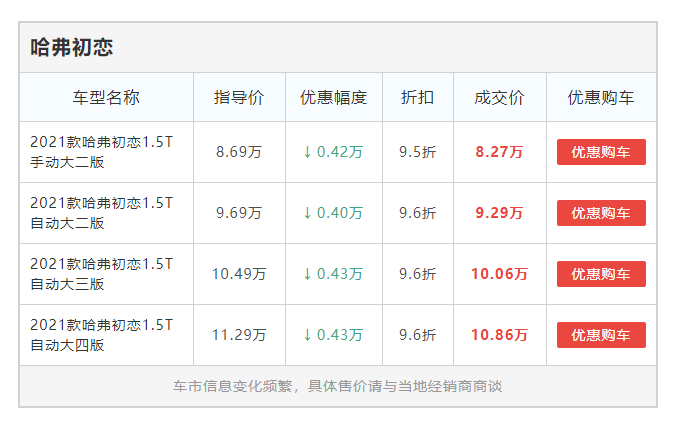This screenshot has height=425, width=680.
Task: Click the red deal price 8.27万
Action: pyautogui.click(x=500, y=152)
